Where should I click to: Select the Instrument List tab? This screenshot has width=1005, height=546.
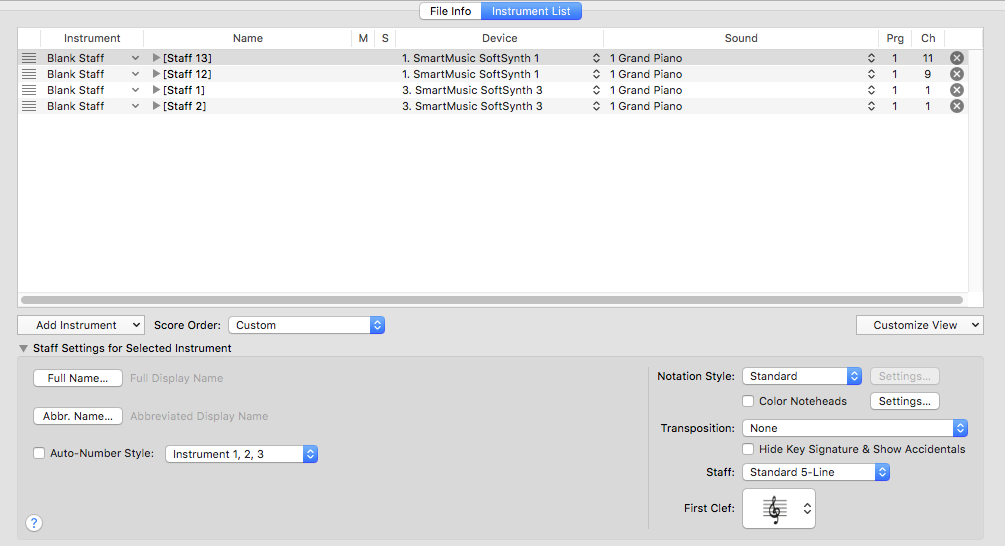pos(531,11)
